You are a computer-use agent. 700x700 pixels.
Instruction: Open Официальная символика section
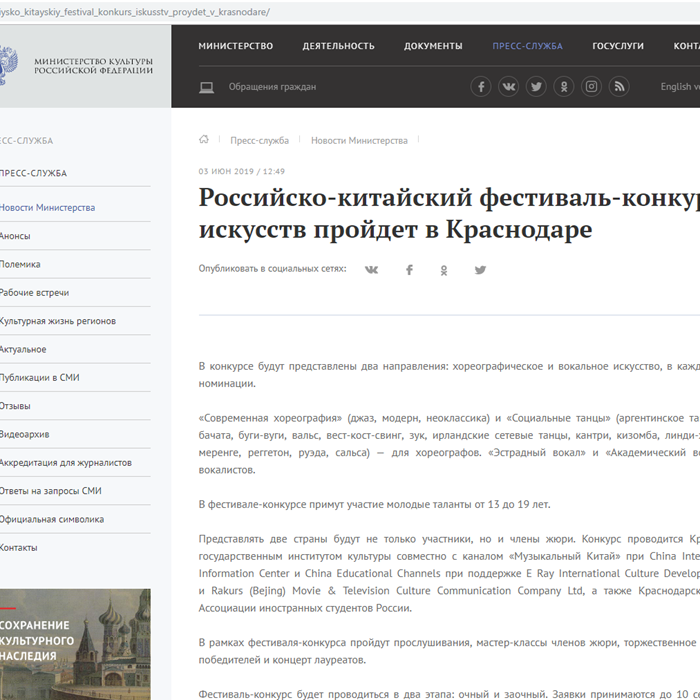click(x=52, y=520)
